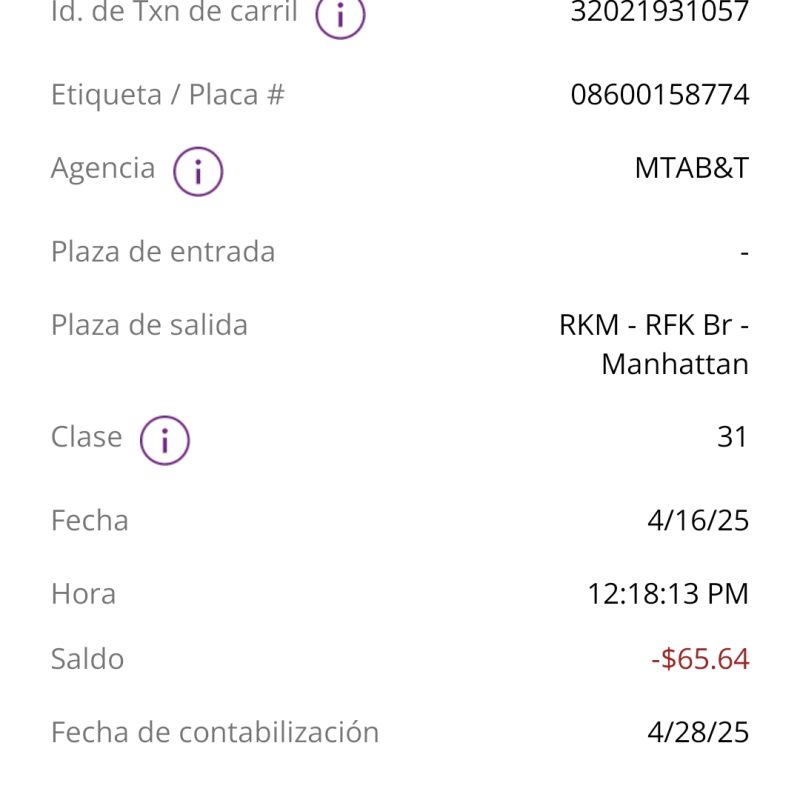Click the Hora label

coord(84,594)
